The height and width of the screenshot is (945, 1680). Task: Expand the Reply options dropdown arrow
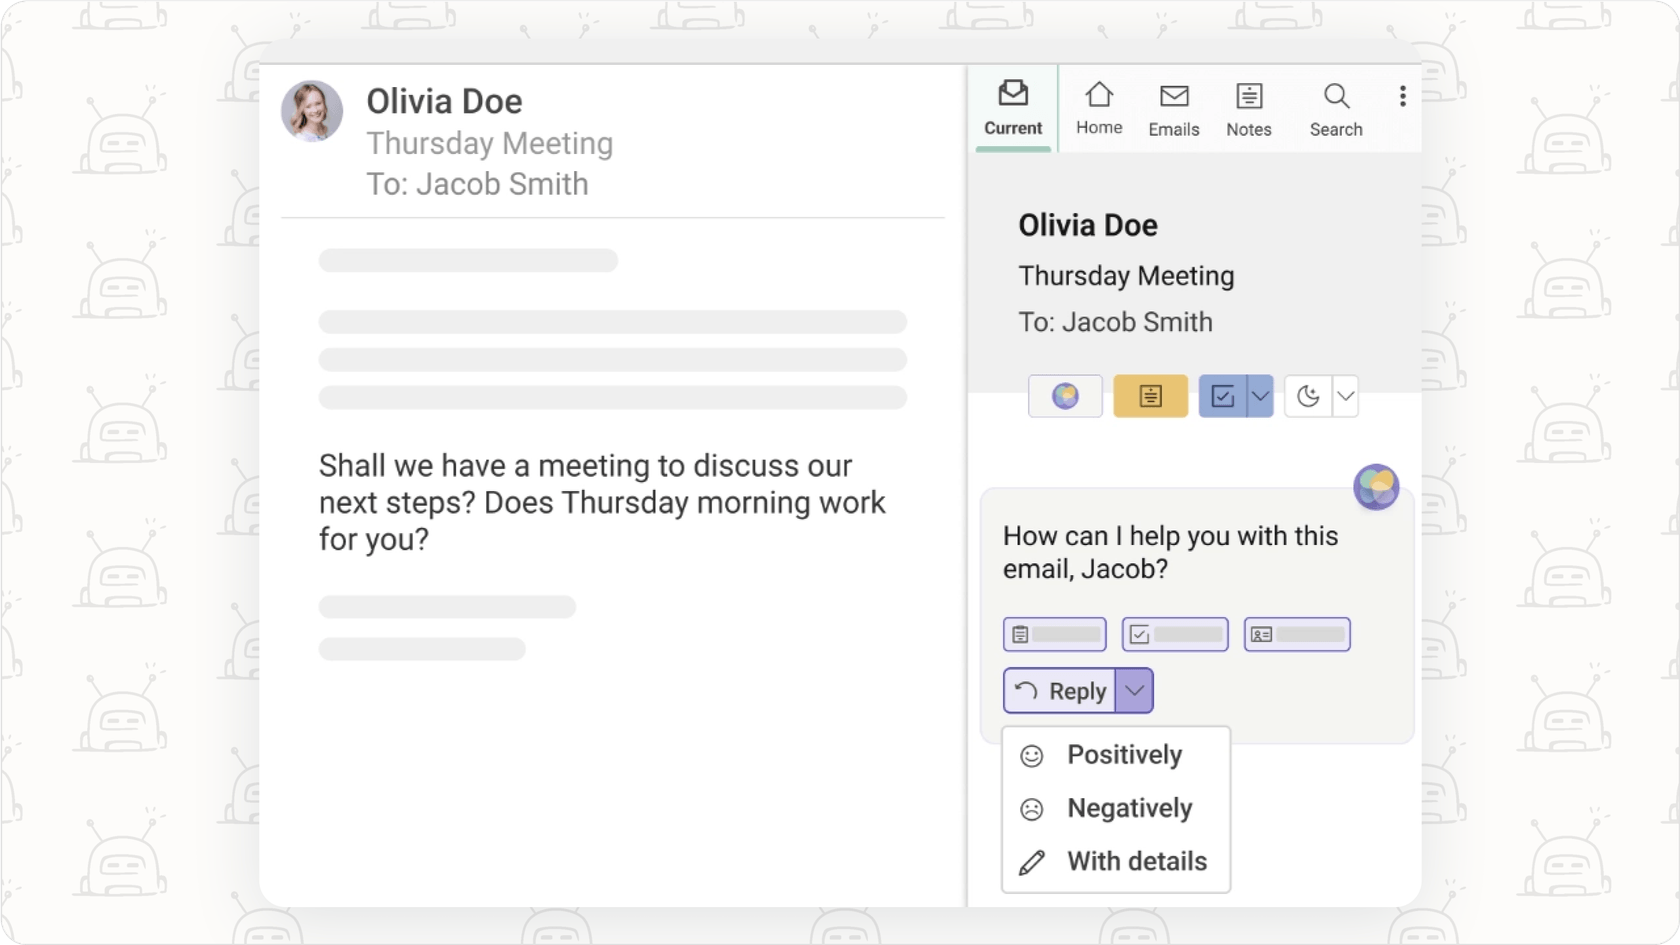(1135, 690)
